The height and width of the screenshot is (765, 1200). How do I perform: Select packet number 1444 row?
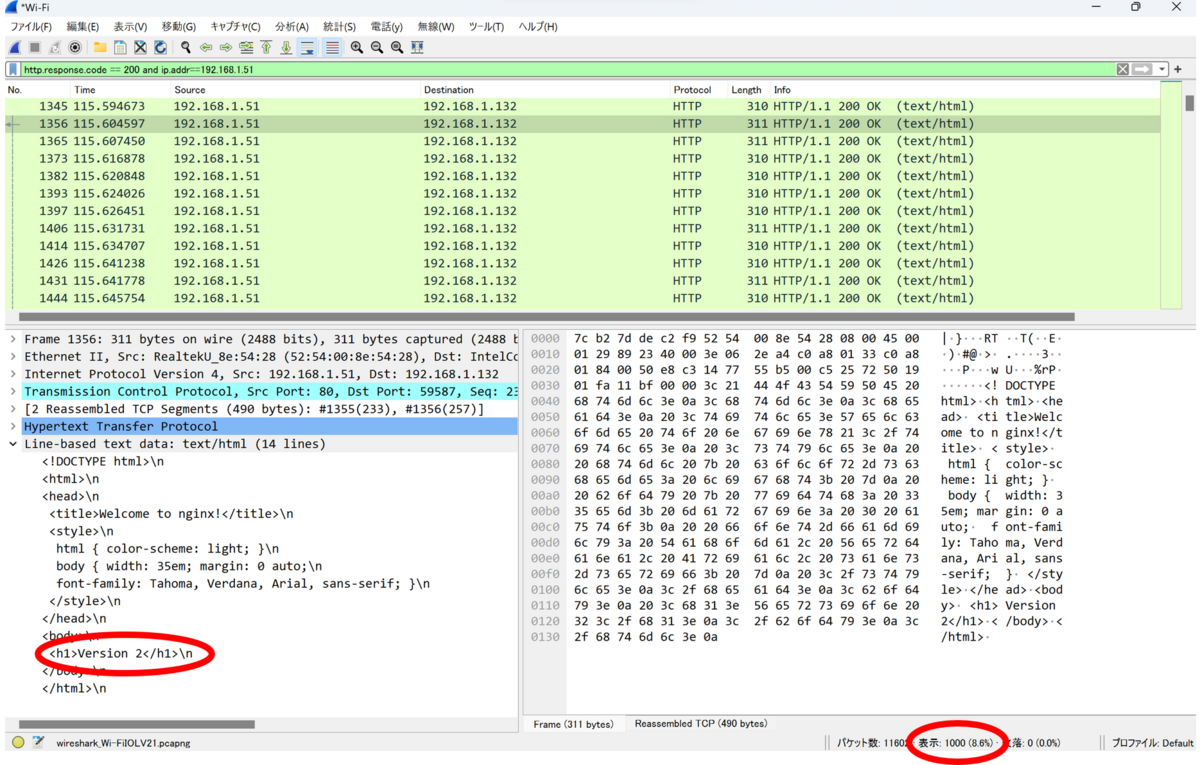coord(582,298)
